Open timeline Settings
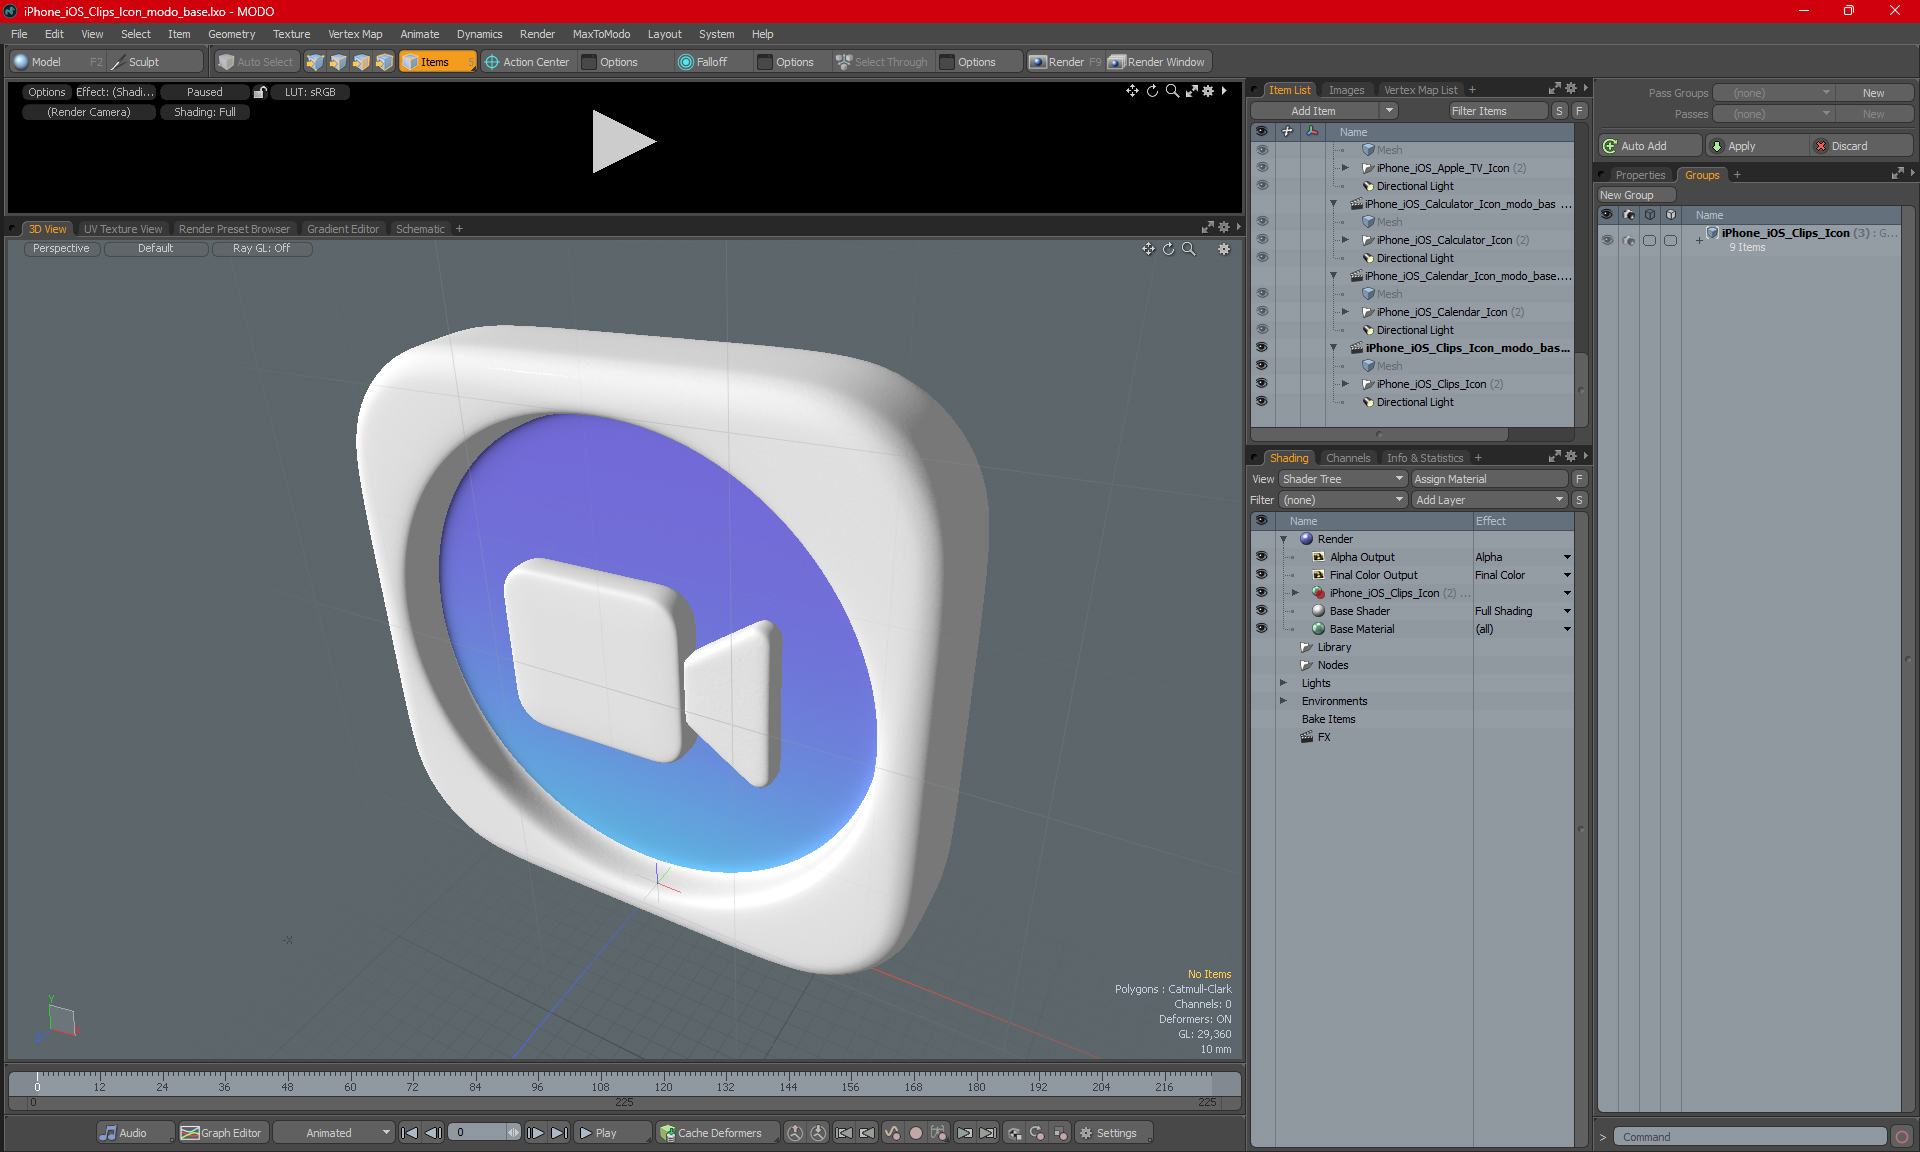 pyautogui.click(x=1113, y=1133)
